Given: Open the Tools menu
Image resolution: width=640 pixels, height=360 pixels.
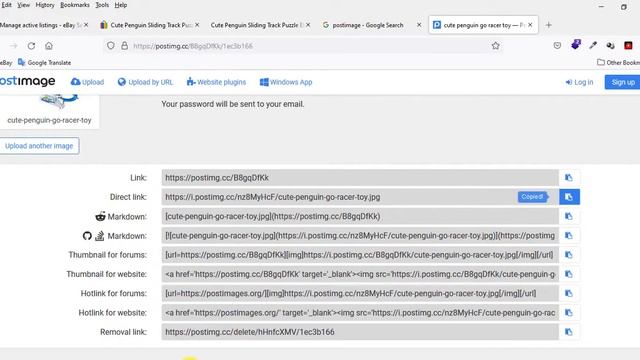Looking at the screenshot, I should click(x=102, y=5).
